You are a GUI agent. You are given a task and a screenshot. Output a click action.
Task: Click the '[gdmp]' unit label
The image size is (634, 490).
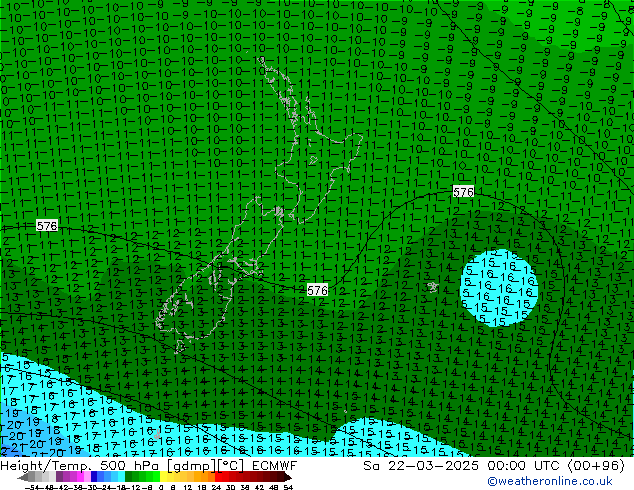[x=192, y=466]
